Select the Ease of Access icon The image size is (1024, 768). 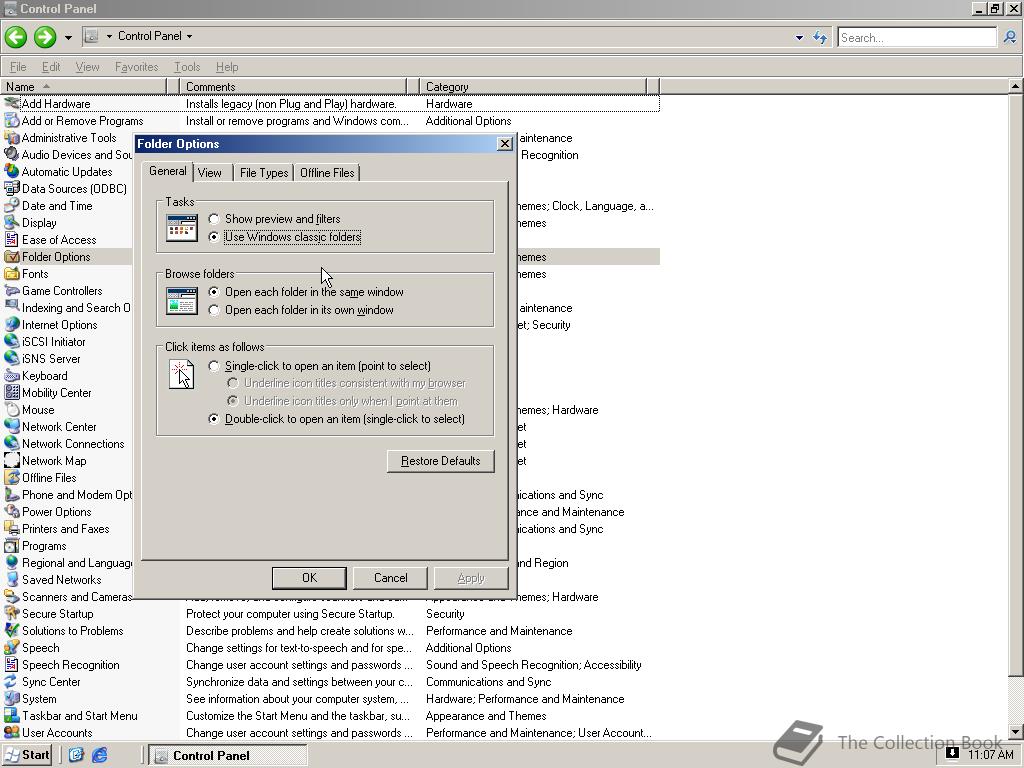tap(12, 239)
